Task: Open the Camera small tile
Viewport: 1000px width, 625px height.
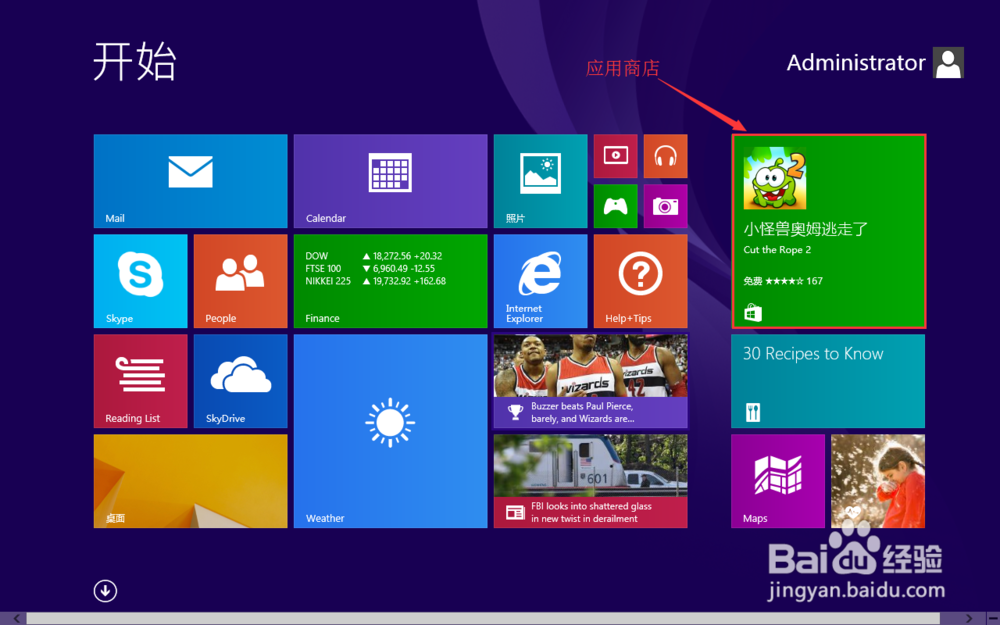Action: click(665, 206)
